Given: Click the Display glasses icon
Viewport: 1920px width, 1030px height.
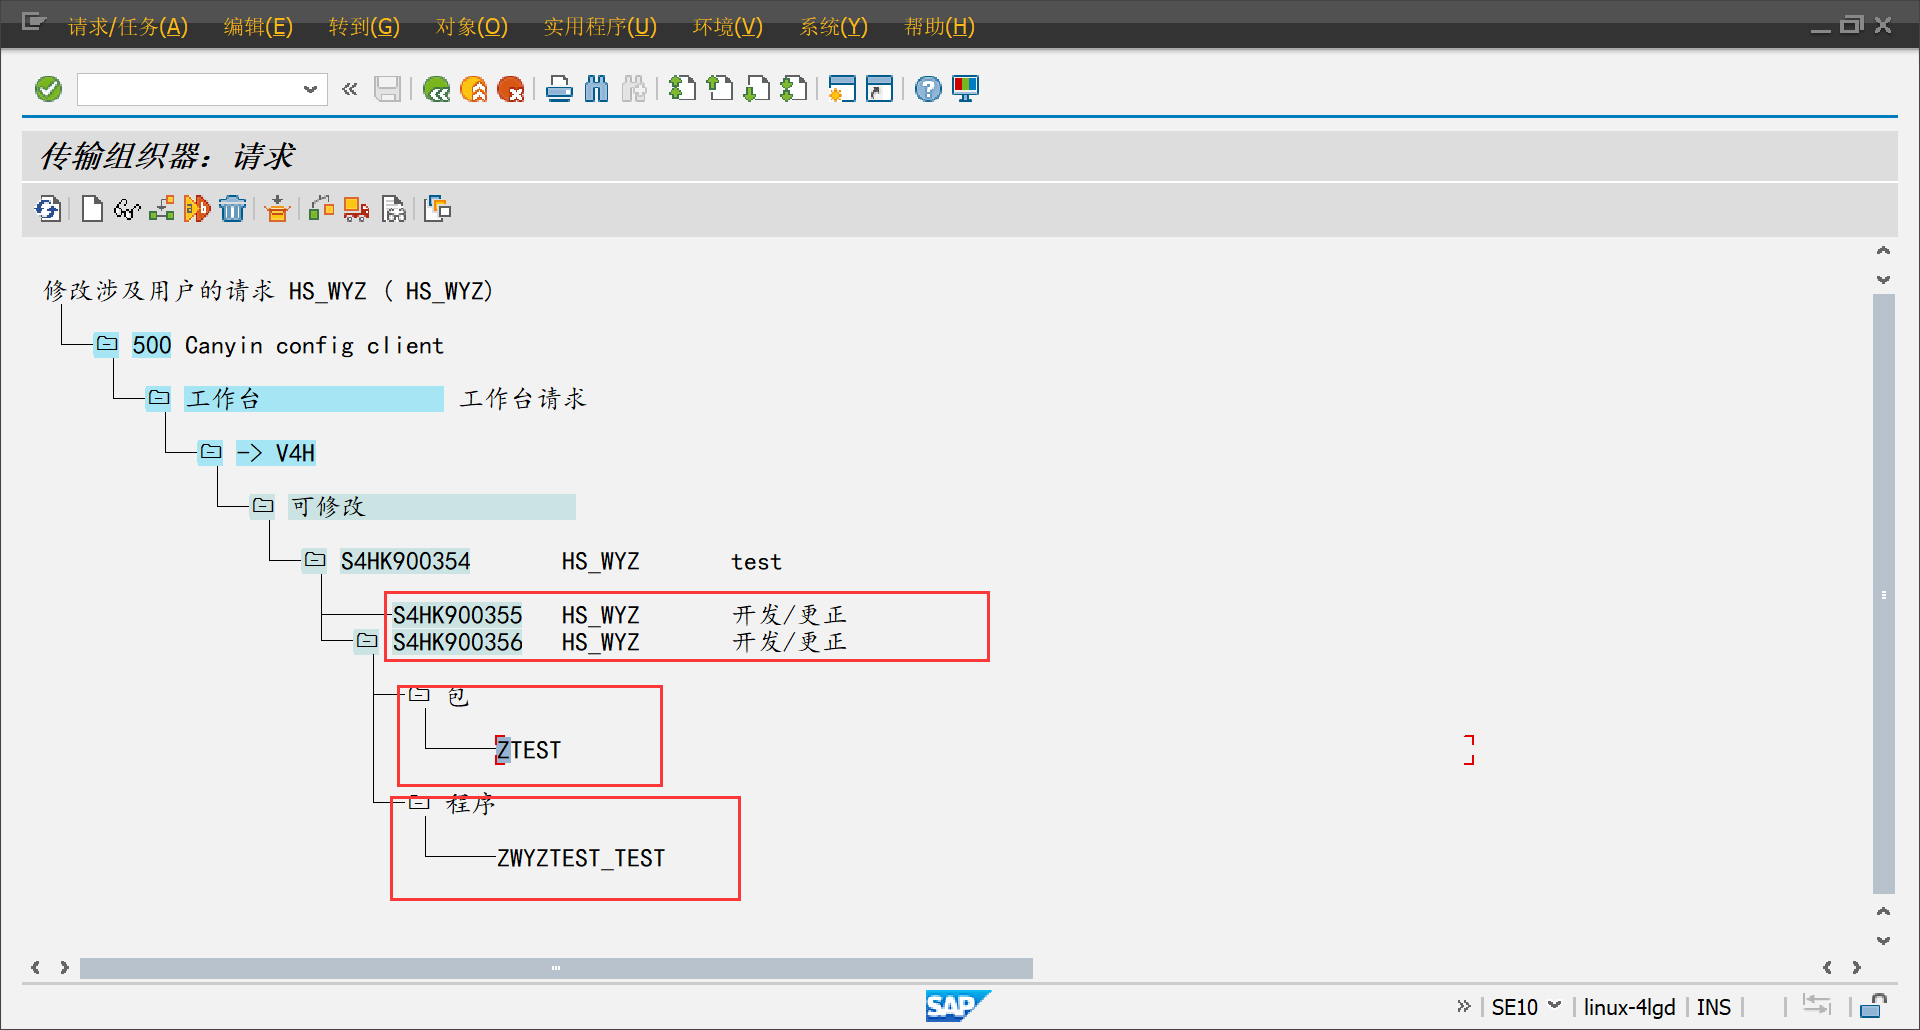Looking at the screenshot, I should click(127, 209).
